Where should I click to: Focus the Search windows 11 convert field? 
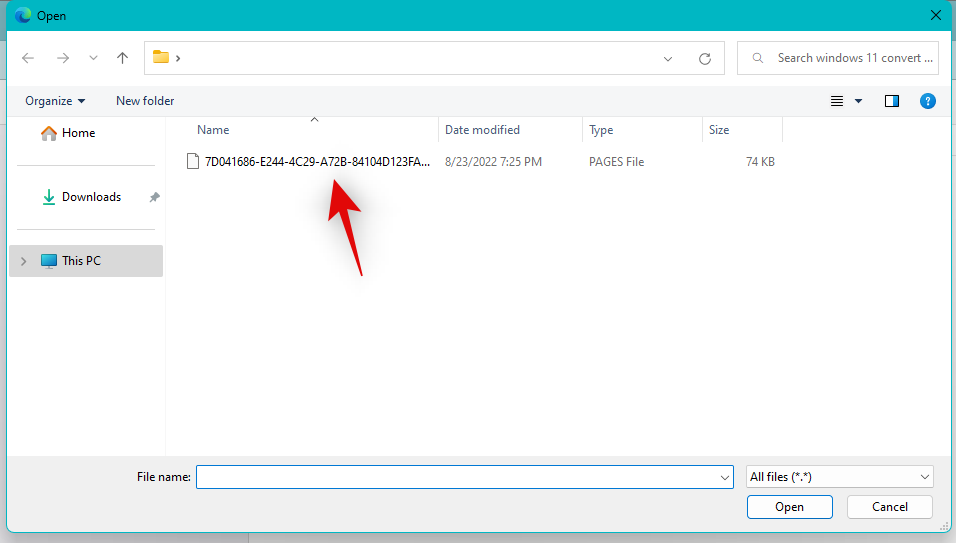pos(838,58)
